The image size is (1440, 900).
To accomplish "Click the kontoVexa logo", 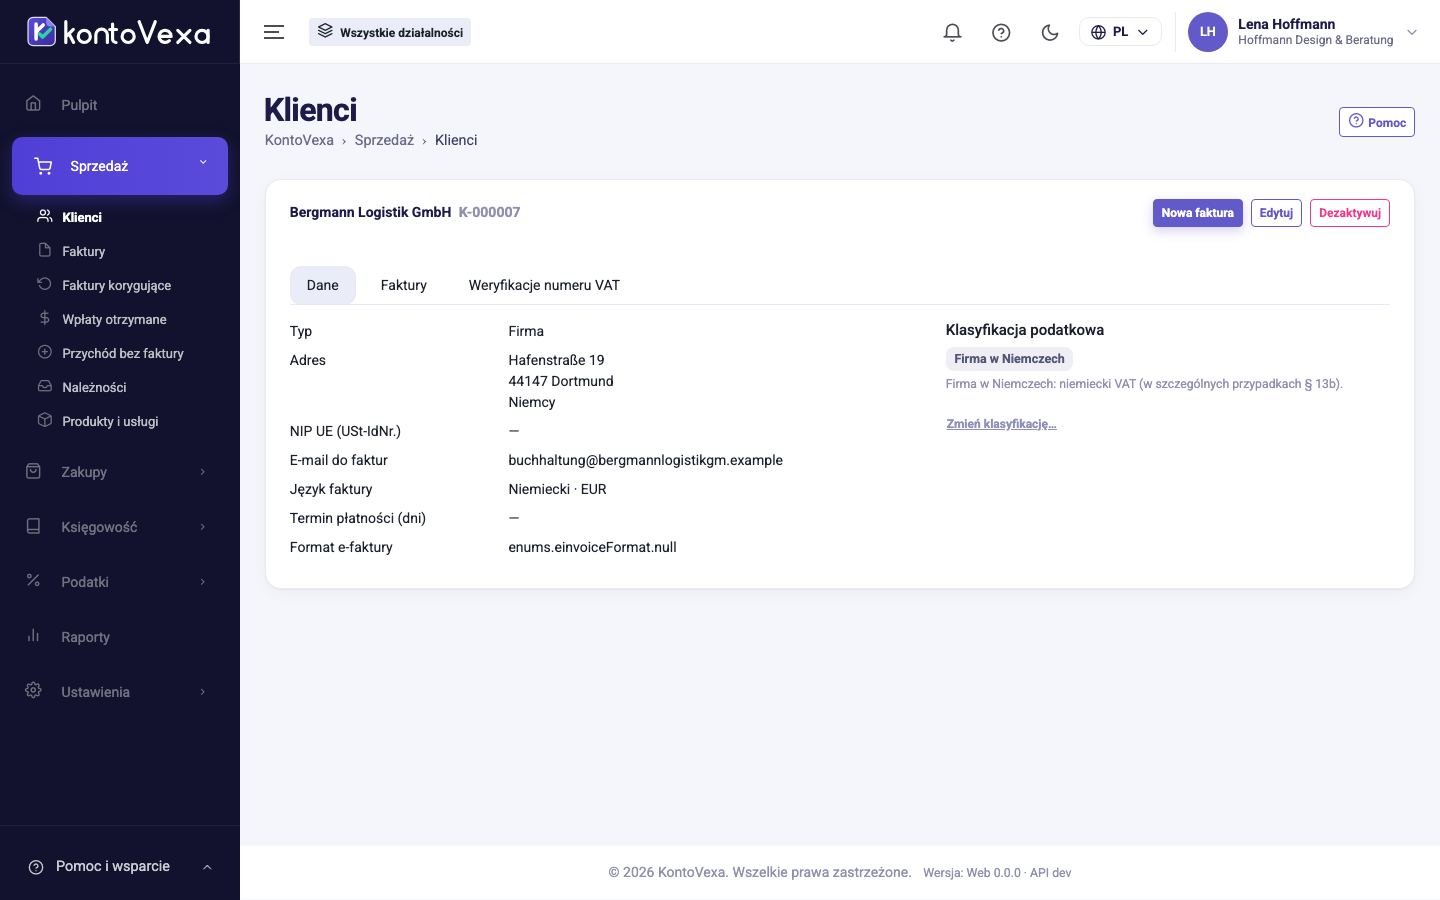I will point(119,32).
